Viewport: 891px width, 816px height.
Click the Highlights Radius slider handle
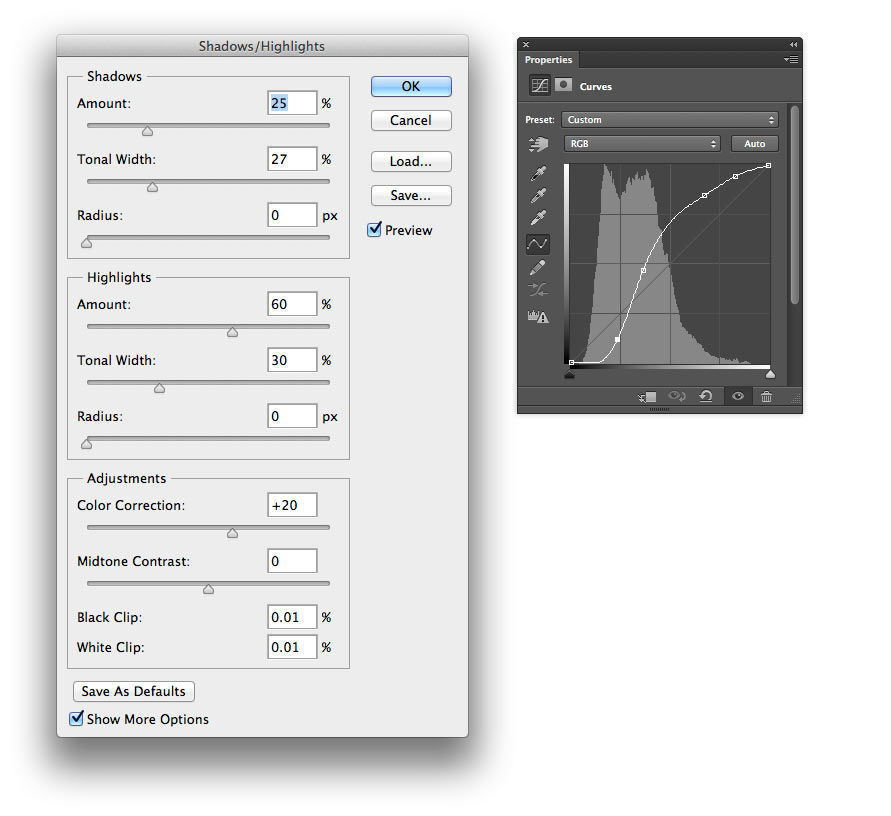point(86,444)
